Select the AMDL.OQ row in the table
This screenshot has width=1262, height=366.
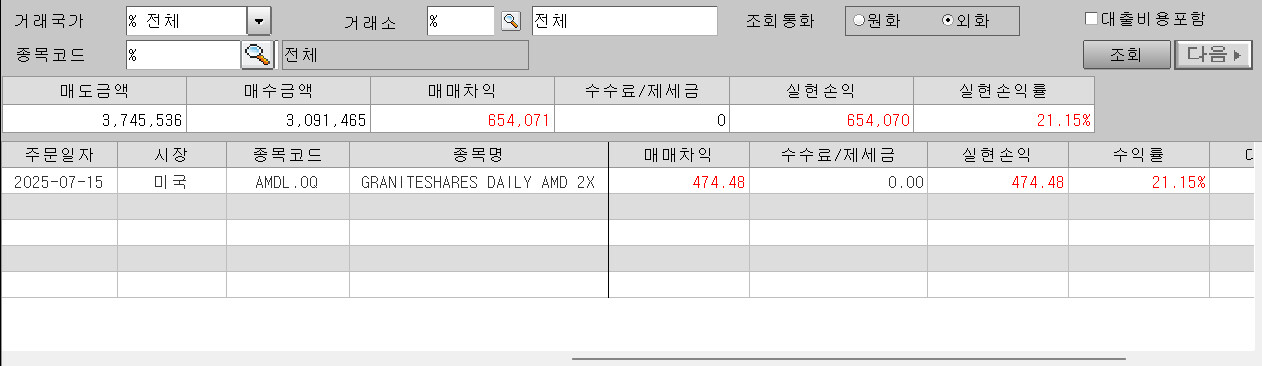pyautogui.click(x=628, y=181)
